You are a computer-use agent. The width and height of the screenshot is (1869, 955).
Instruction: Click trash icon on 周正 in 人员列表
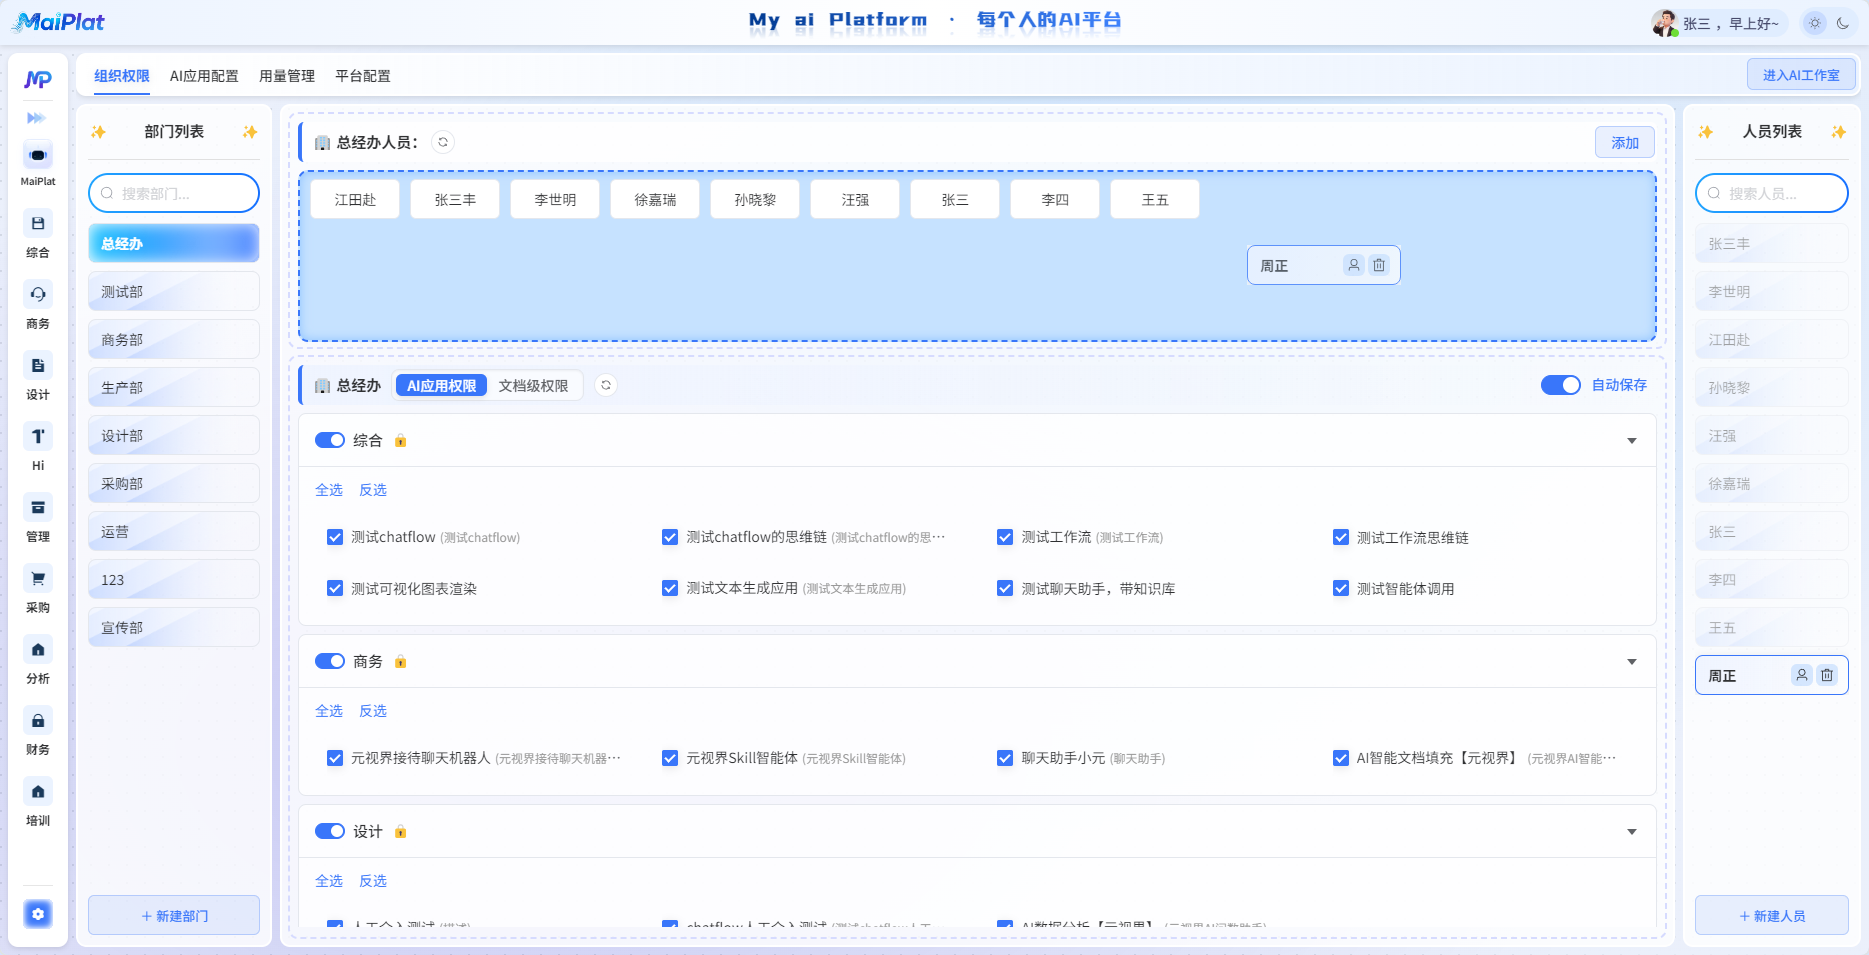pos(1827,675)
